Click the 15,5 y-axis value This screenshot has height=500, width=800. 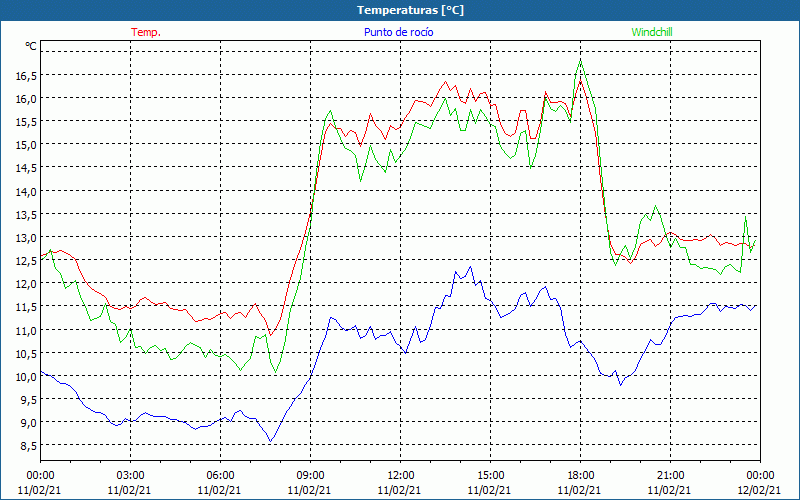pyautogui.click(x=27, y=122)
